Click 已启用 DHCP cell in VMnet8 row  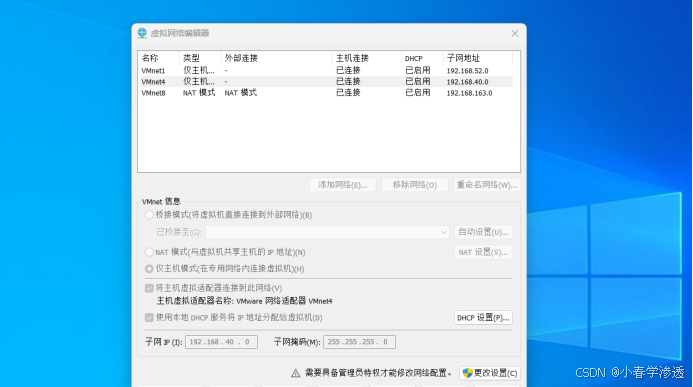(x=418, y=93)
